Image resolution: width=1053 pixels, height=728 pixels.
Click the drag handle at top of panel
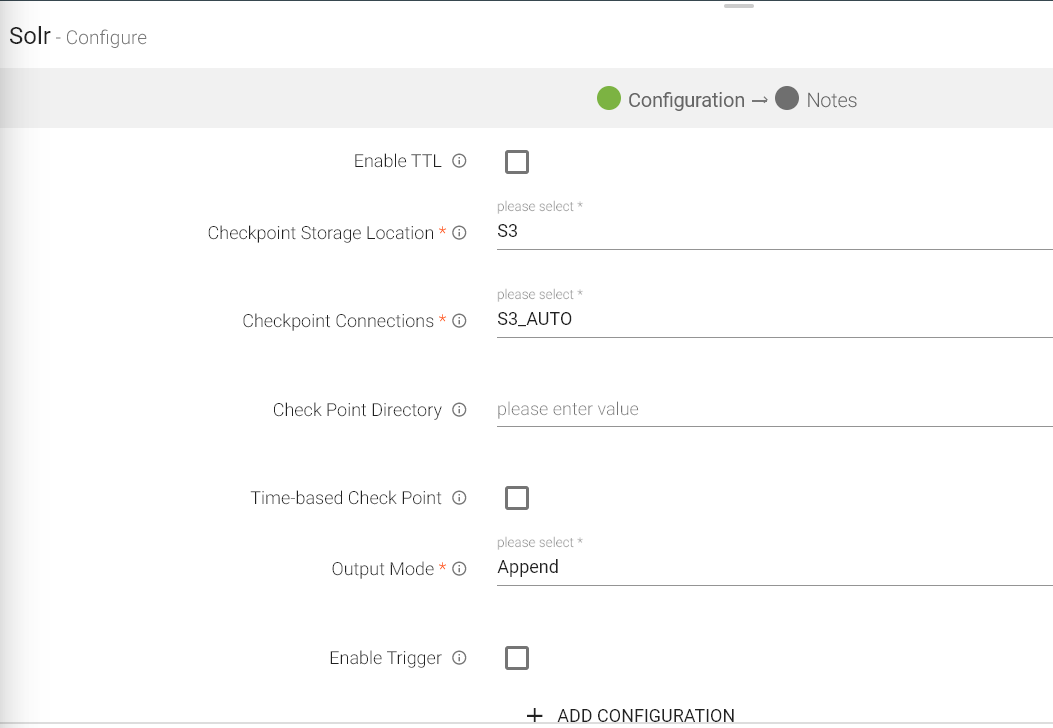739,6
